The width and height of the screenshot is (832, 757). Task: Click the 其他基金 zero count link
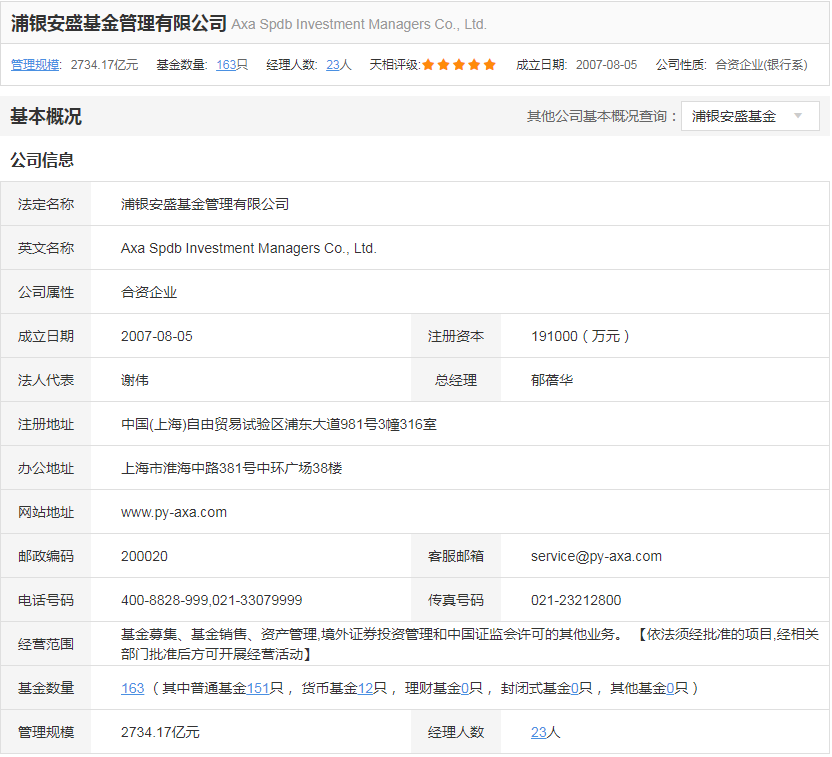coord(670,688)
